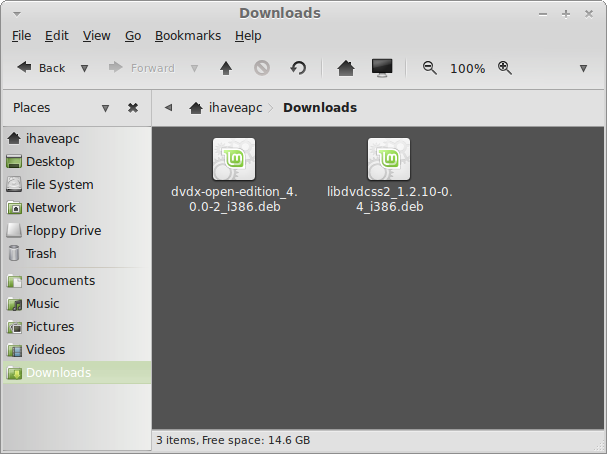
Task: Open Trash from the sidebar
Action: [x=77, y=254]
